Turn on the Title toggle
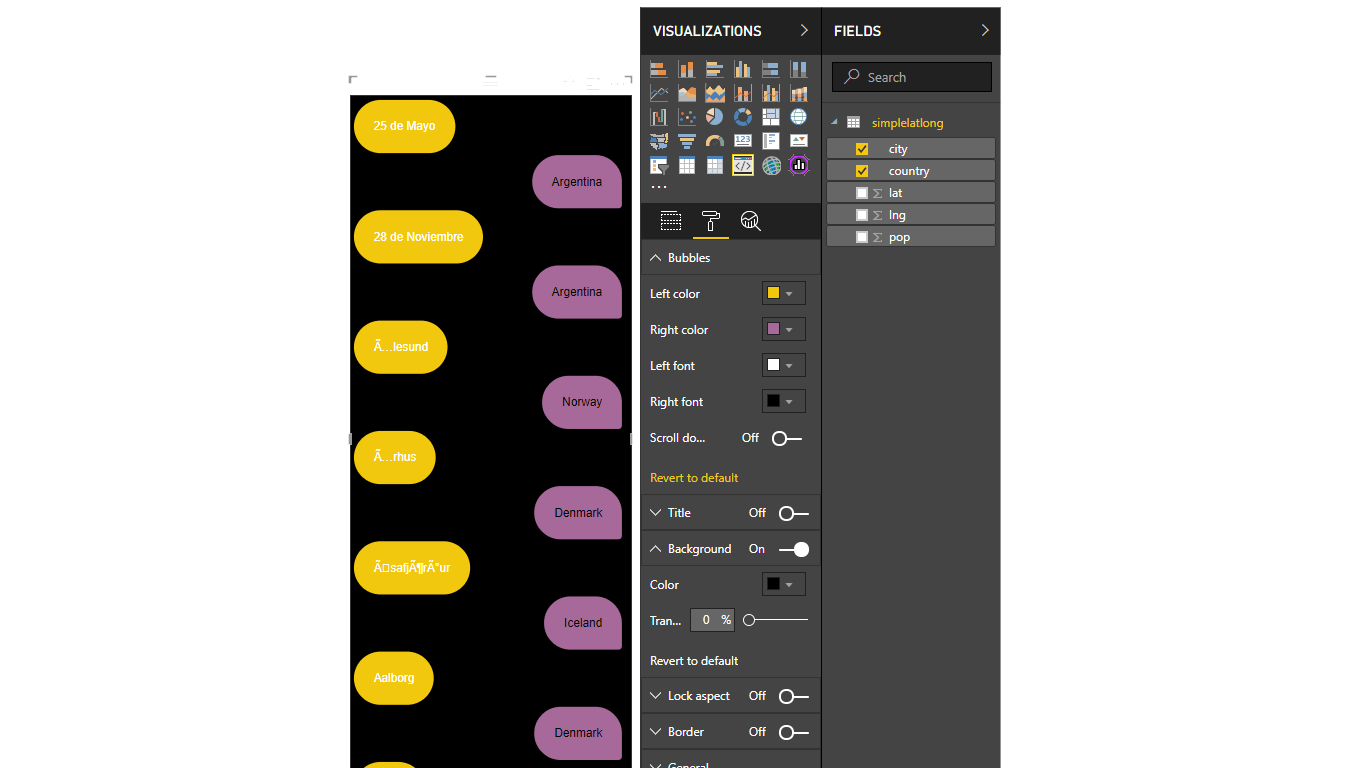Image resolution: width=1366 pixels, height=768 pixels. pyautogui.click(x=793, y=513)
